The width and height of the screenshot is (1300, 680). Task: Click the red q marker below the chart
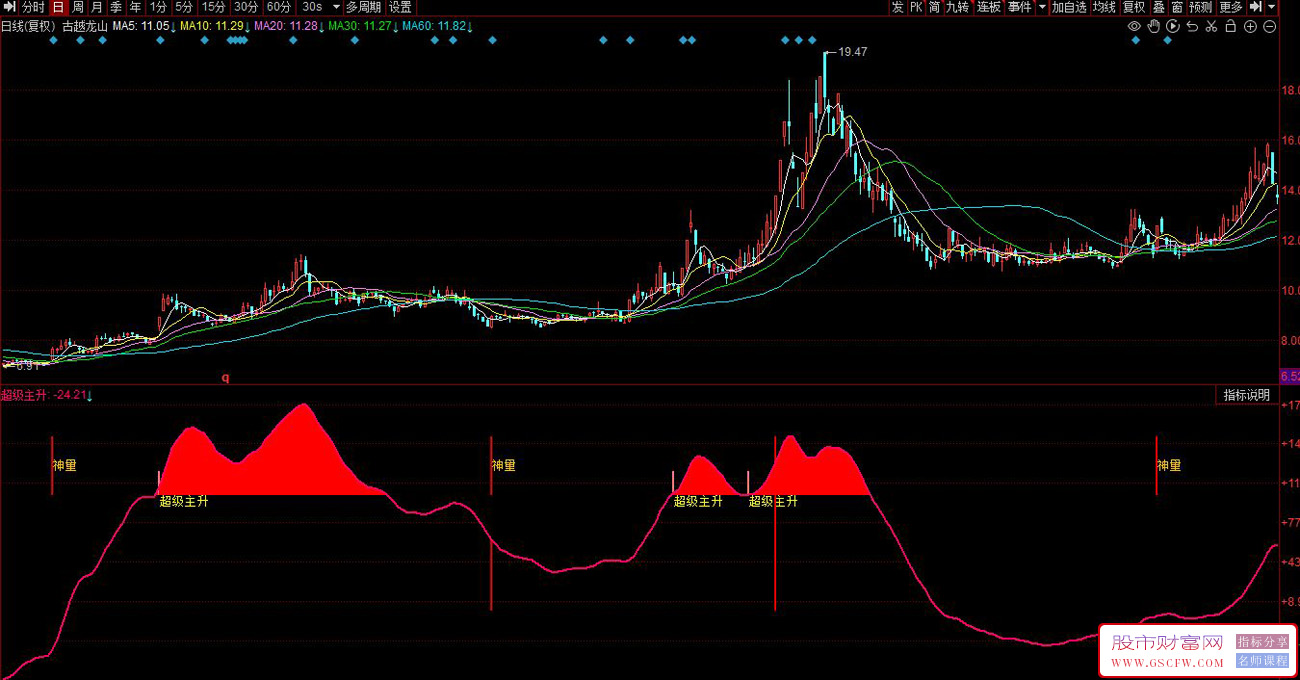tap(225, 378)
